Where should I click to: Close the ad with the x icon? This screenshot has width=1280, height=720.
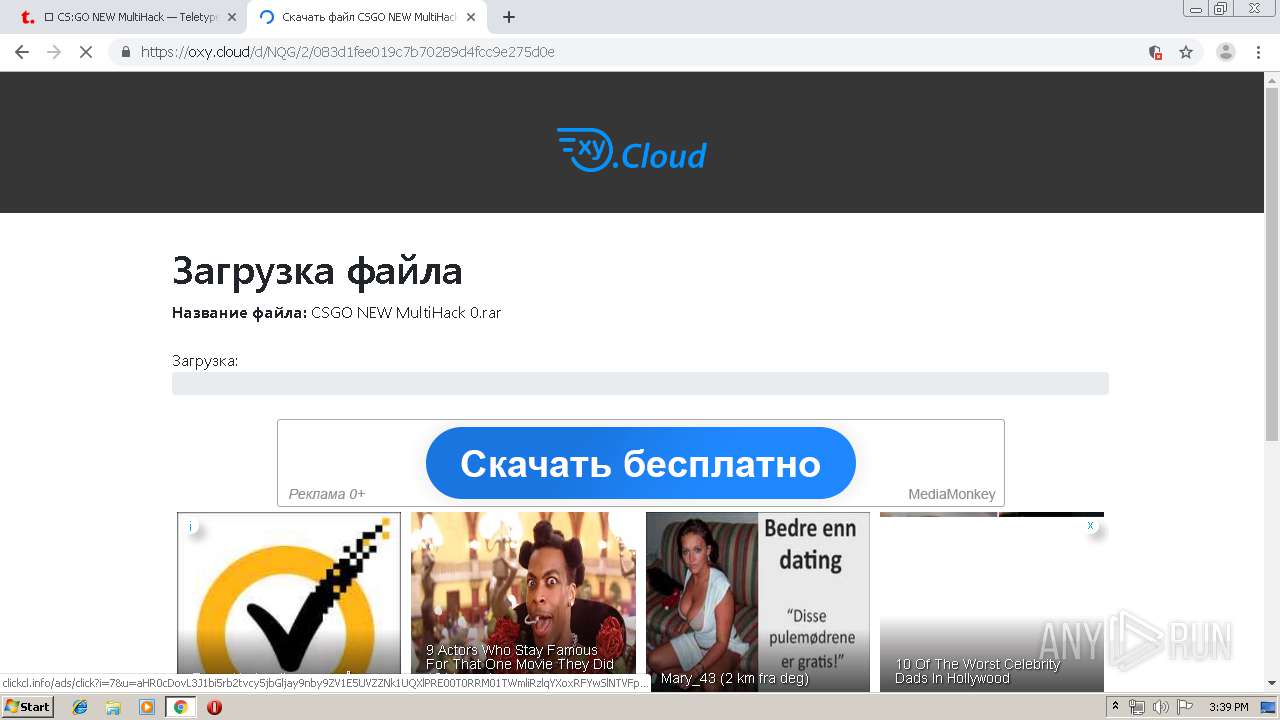[x=1090, y=525]
